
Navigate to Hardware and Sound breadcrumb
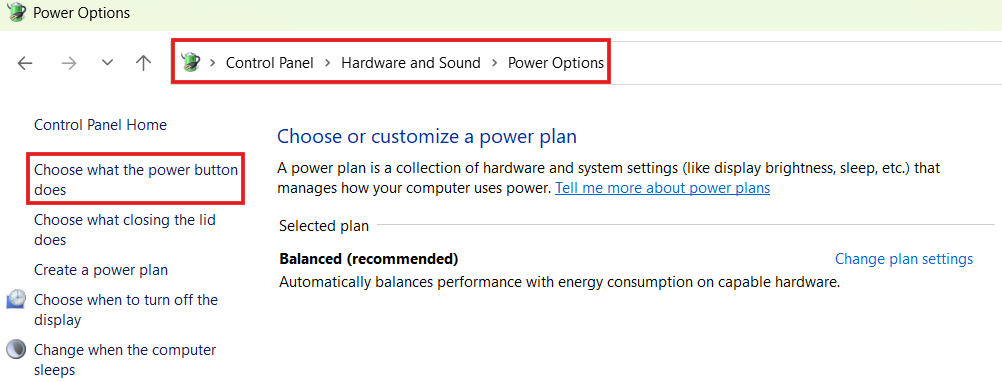411,63
